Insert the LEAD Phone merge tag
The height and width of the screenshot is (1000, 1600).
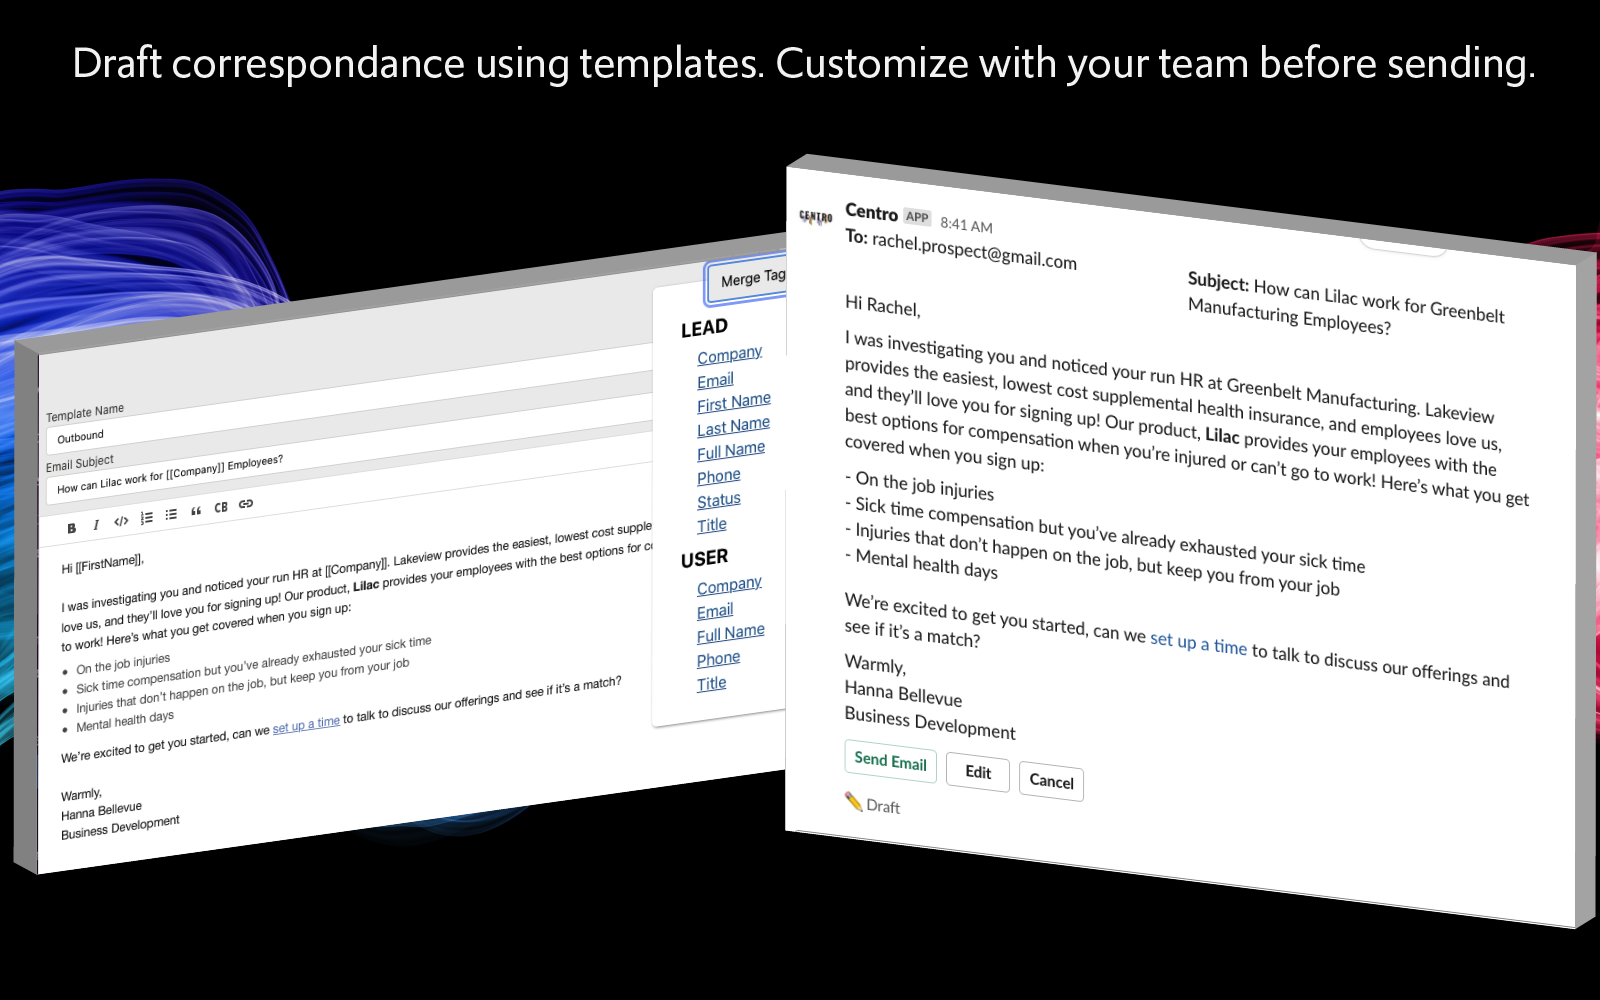click(x=719, y=476)
